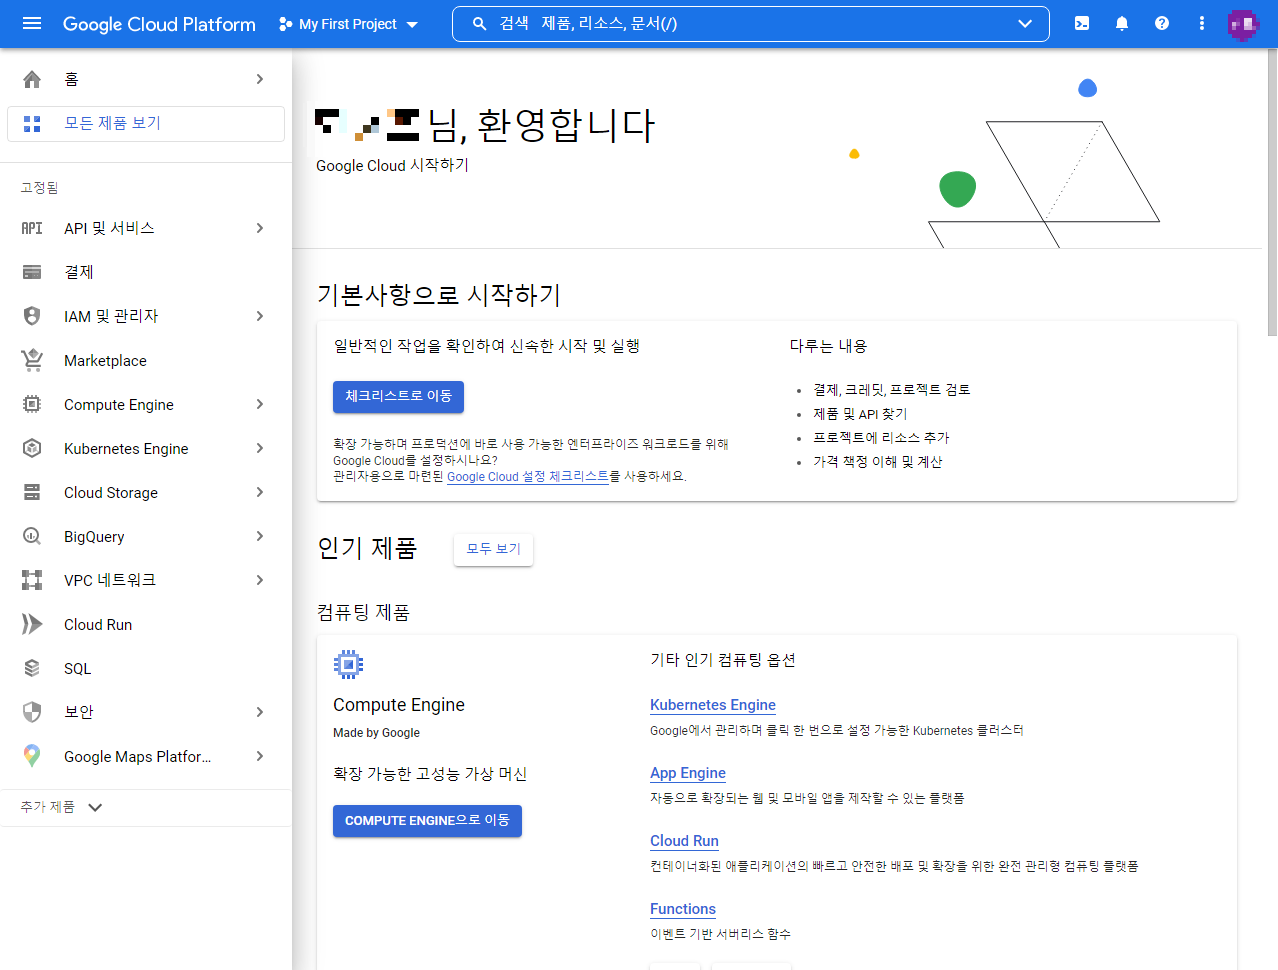Open the My First Project selector
This screenshot has height=970, width=1278.
click(347, 24)
